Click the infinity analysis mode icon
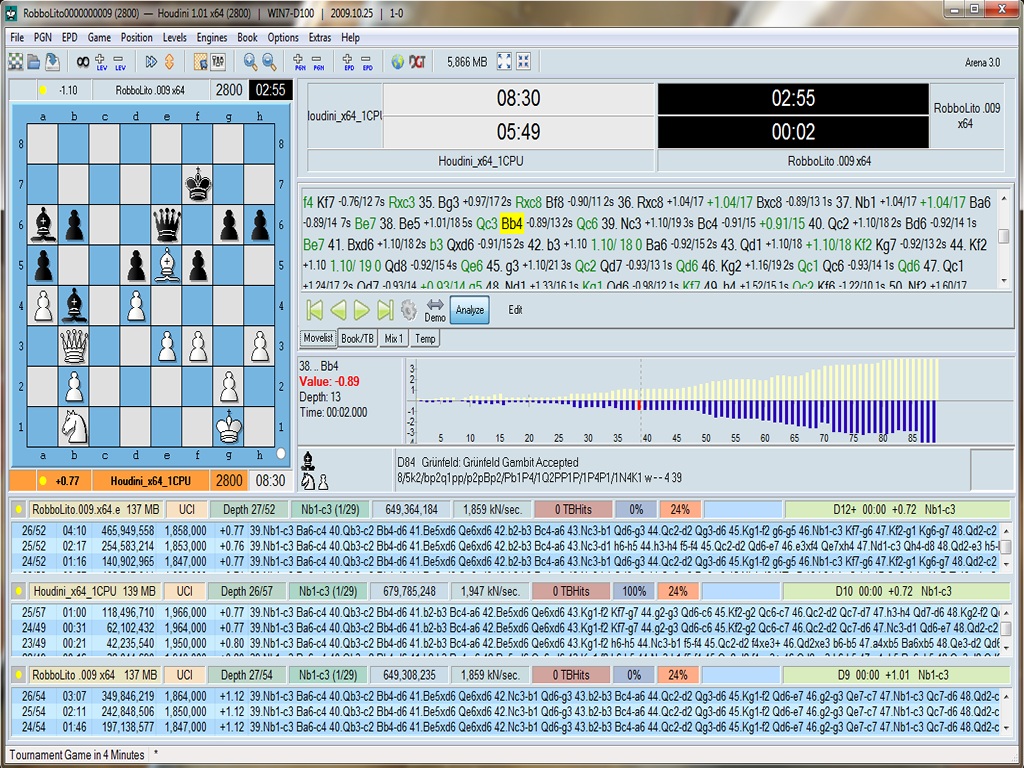 (83, 61)
